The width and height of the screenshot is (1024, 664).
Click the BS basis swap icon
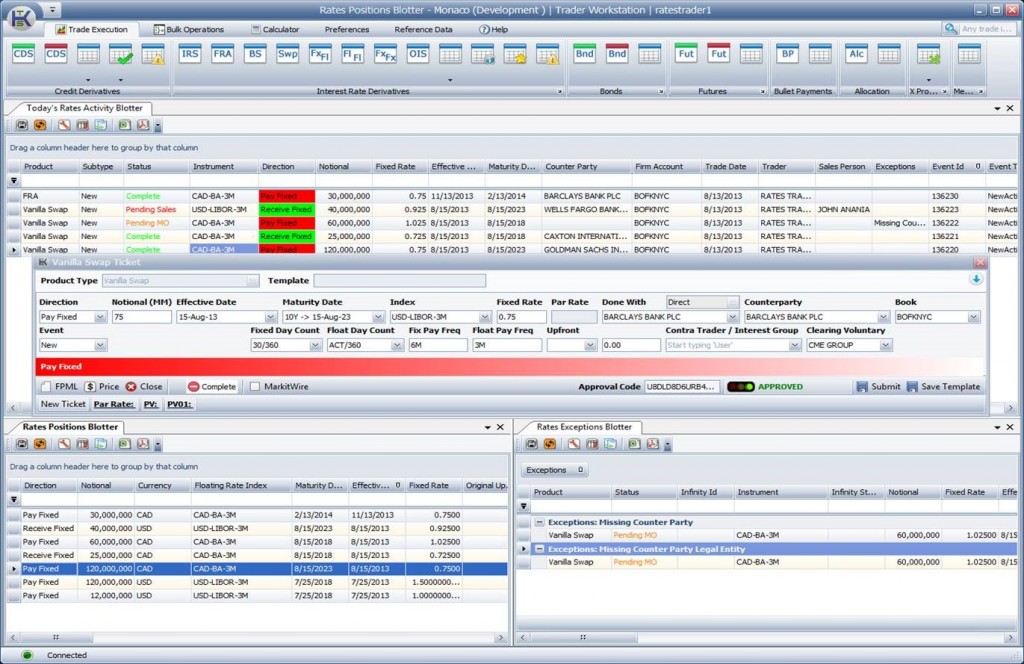[x=255, y=54]
